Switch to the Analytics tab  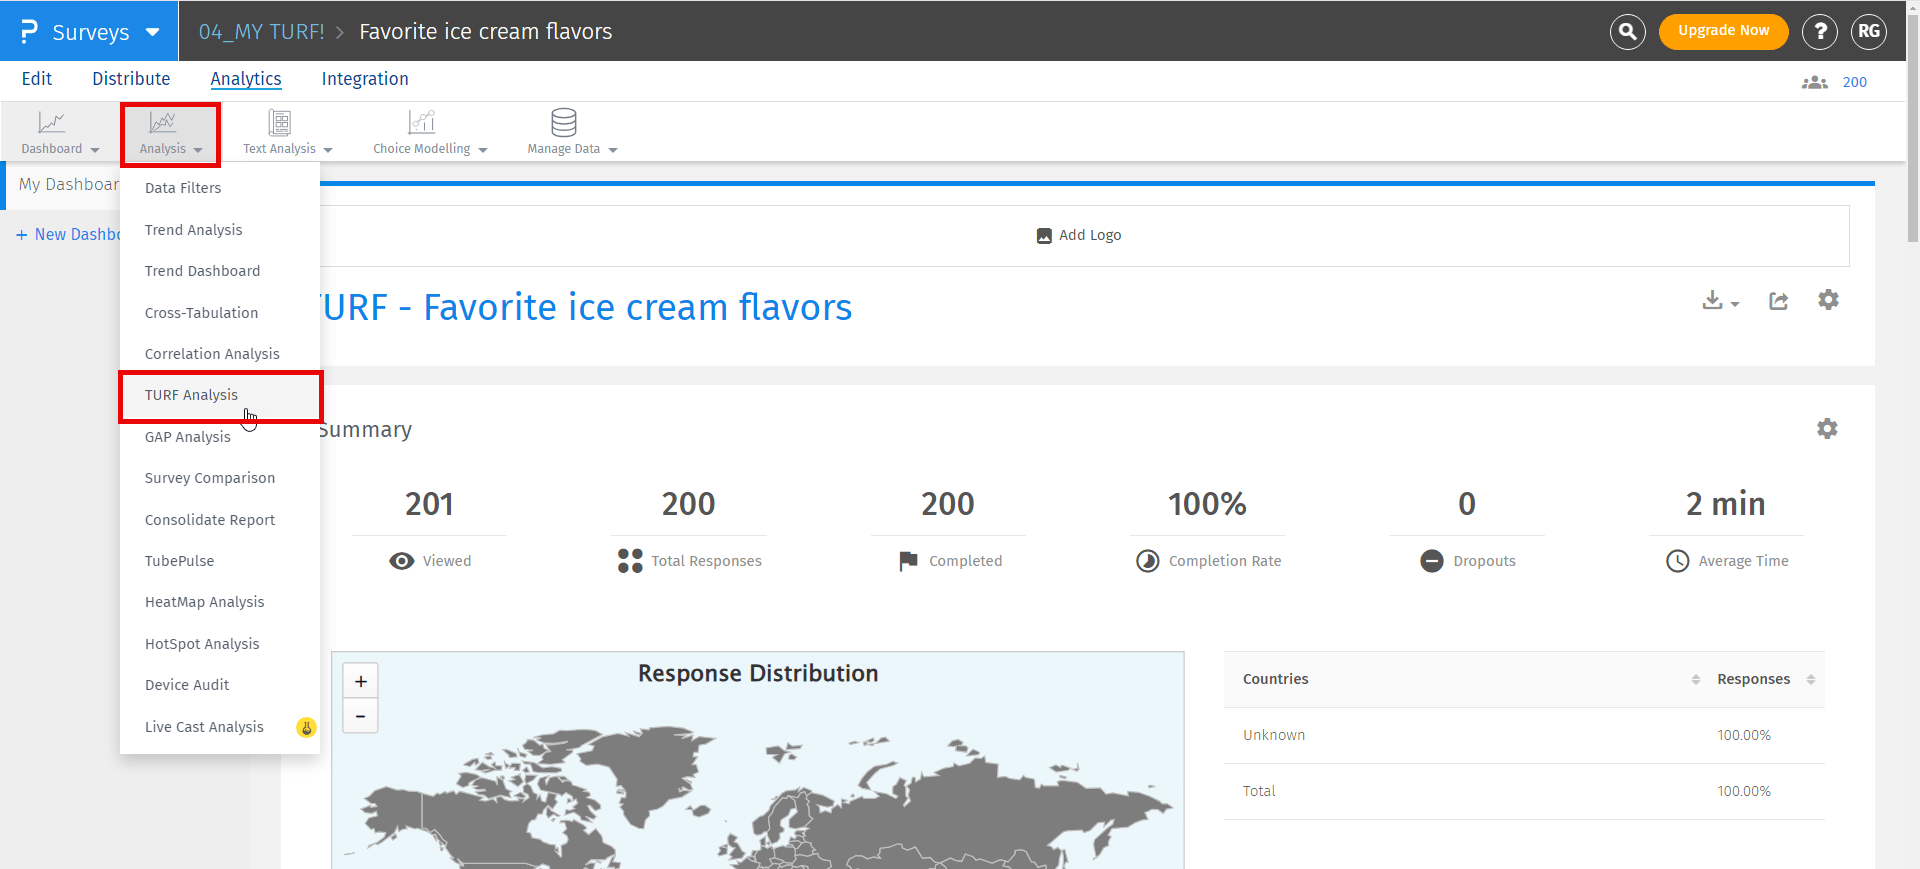point(246,79)
